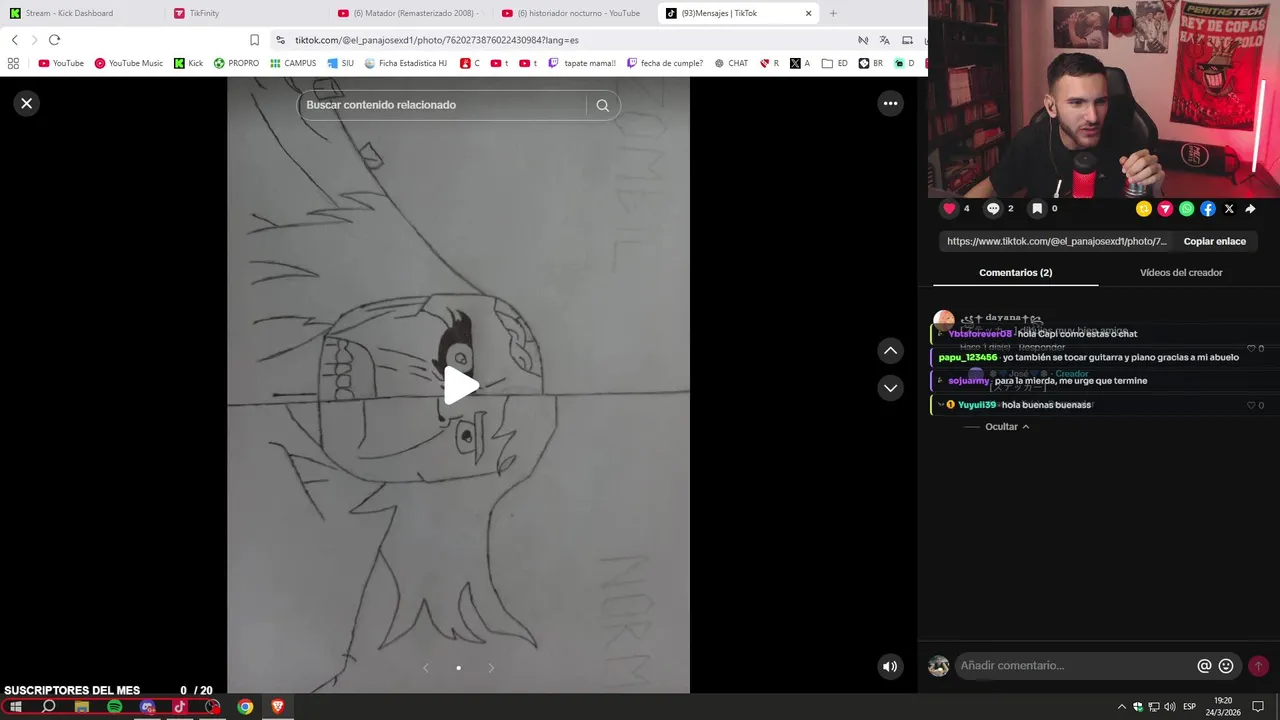The height and width of the screenshot is (720, 1280).
Task: Open the tapate mama!! bookmark
Action: click(582, 63)
